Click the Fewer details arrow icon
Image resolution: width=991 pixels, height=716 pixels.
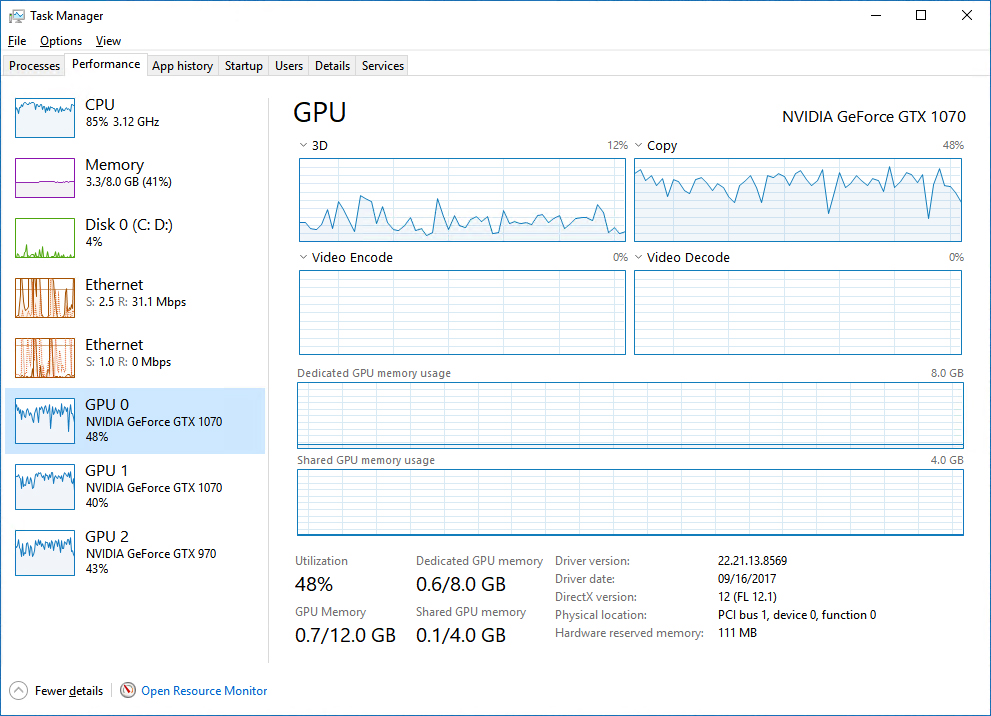pyautogui.click(x=19, y=691)
